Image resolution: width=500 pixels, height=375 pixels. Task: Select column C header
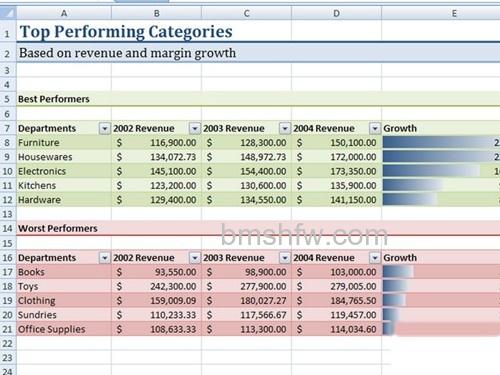pyautogui.click(x=246, y=13)
